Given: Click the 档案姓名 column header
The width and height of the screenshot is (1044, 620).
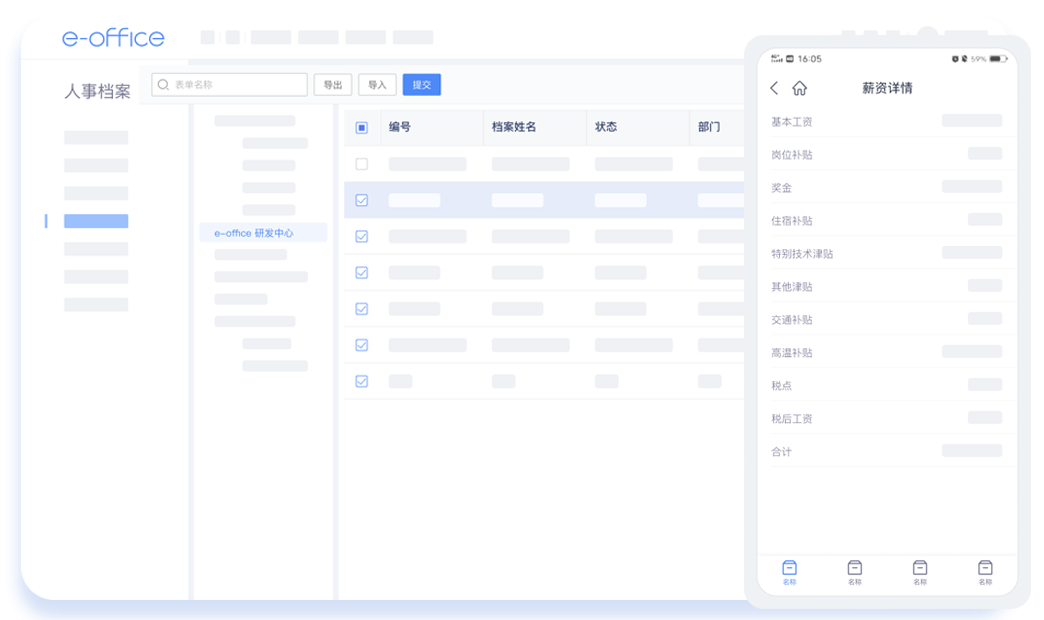Looking at the screenshot, I should (514, 127).
